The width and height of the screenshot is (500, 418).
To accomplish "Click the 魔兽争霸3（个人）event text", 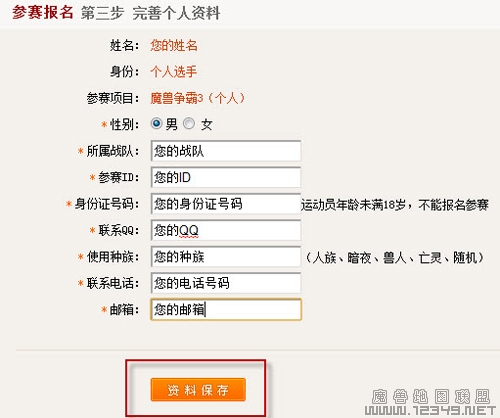I will [197, 98].
